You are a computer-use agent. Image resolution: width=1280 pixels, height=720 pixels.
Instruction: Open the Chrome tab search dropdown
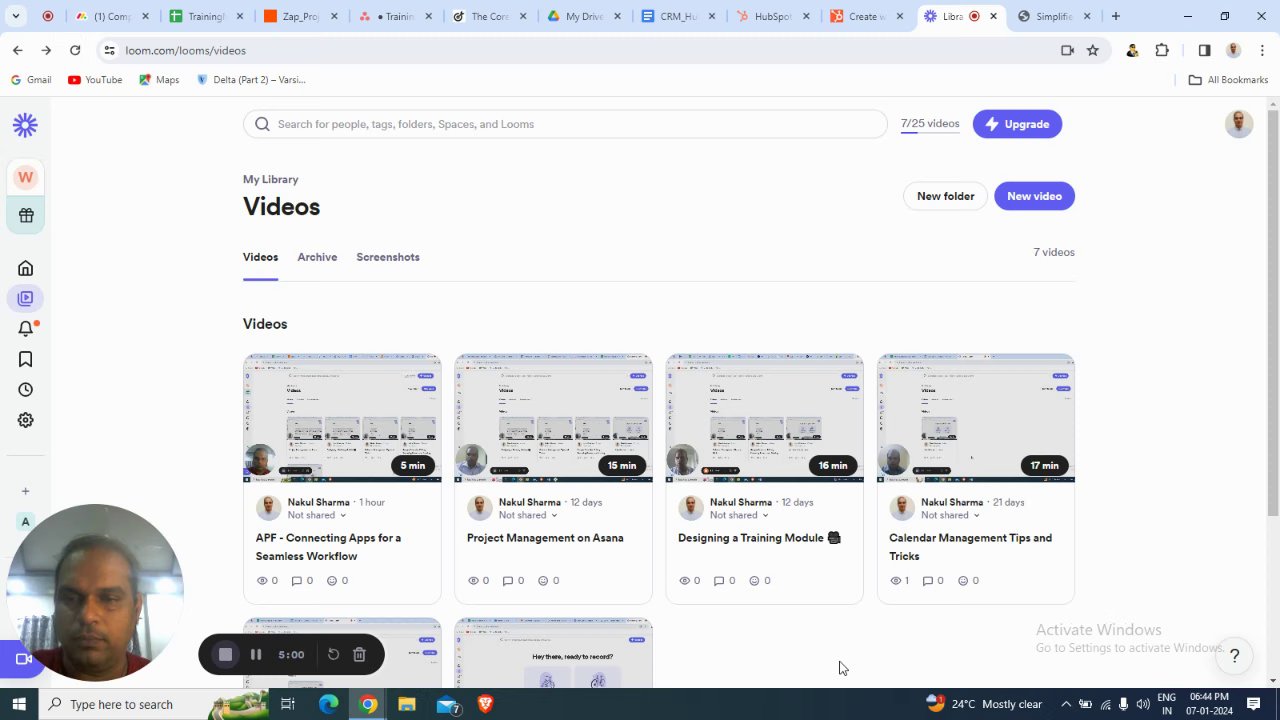pyautogui.click(x=16, y=16)
